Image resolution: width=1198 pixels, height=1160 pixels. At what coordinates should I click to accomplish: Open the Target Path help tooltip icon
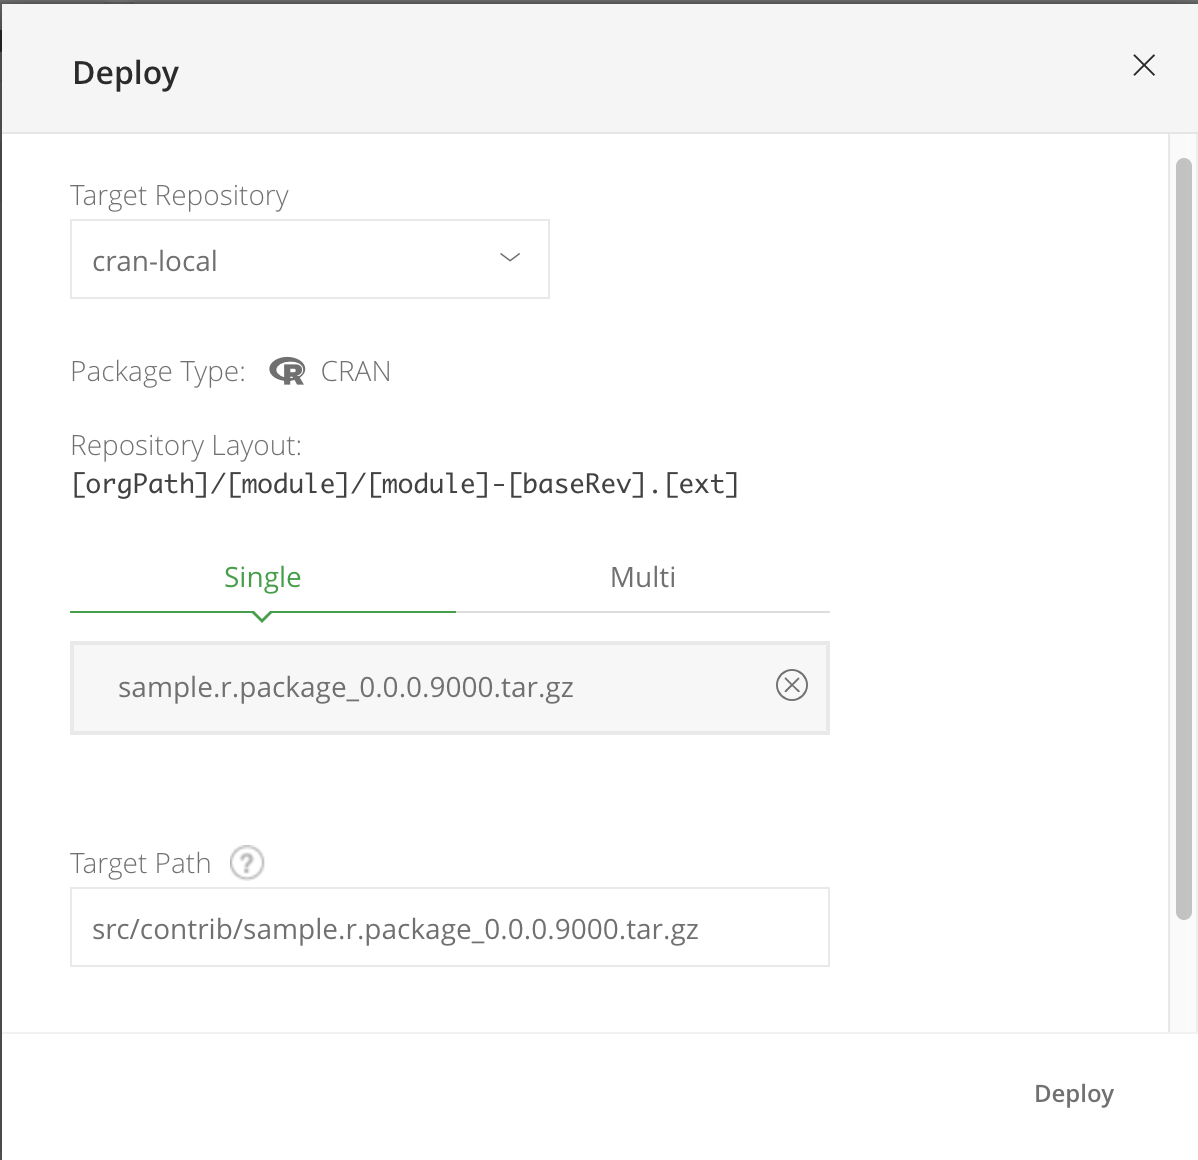tap(246, 862)
